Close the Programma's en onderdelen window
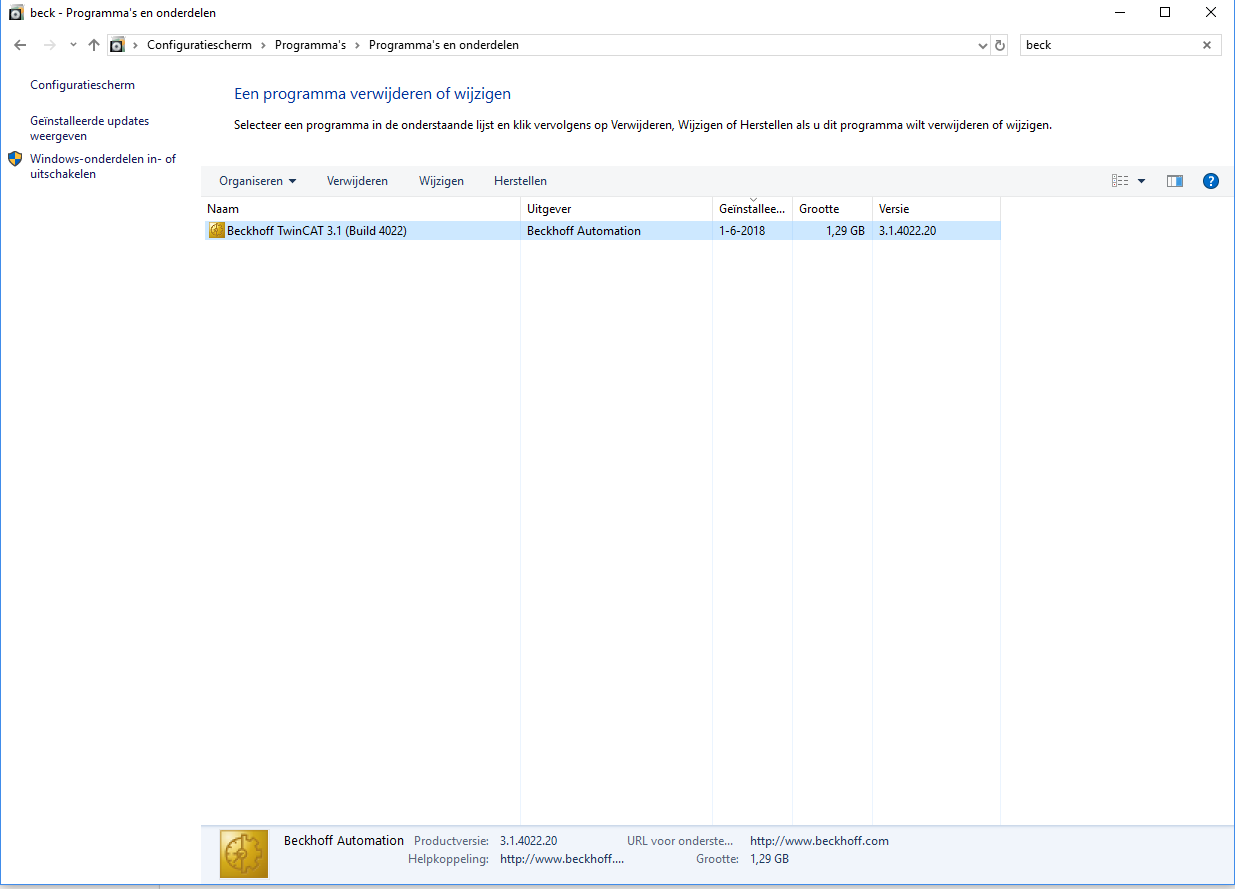The height and width of the screenshot is (889, 1235). 1211,13
